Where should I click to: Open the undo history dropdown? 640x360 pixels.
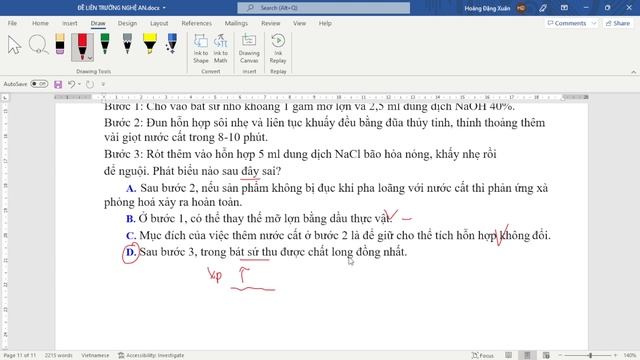coord(79,84)
